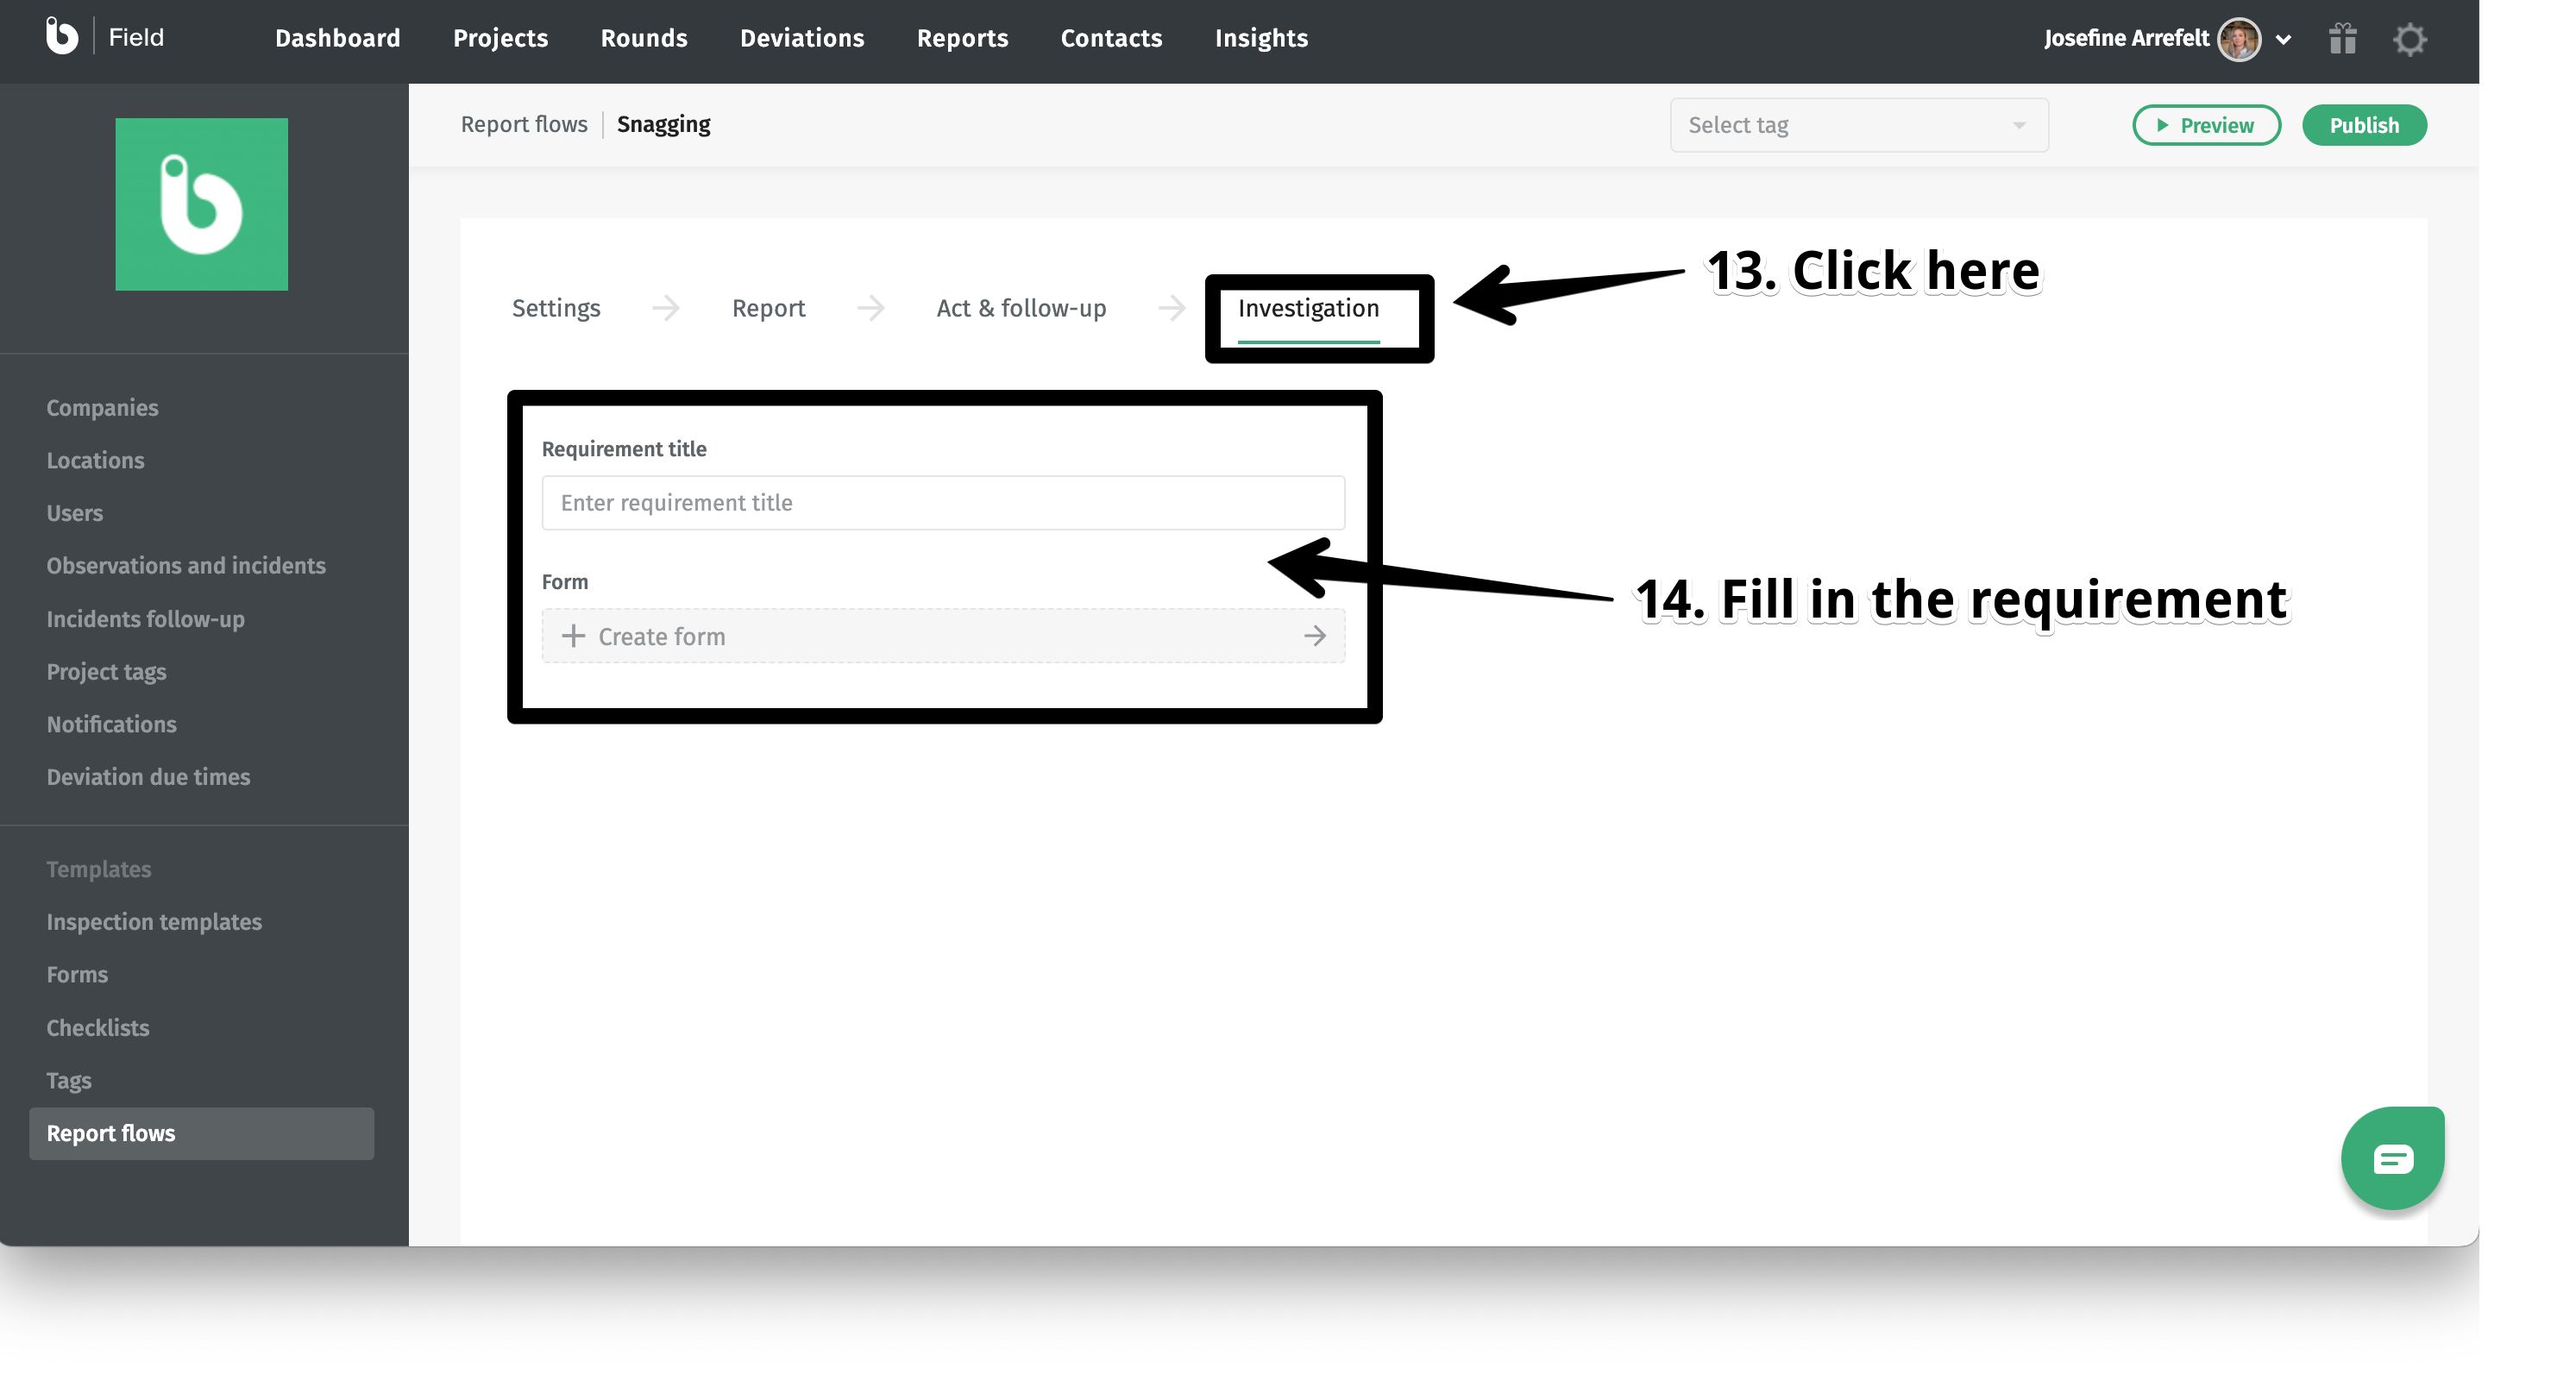2576x1374 pixels.
Task: Go to the Act & follow-up step
Action: pos(1021,309)
